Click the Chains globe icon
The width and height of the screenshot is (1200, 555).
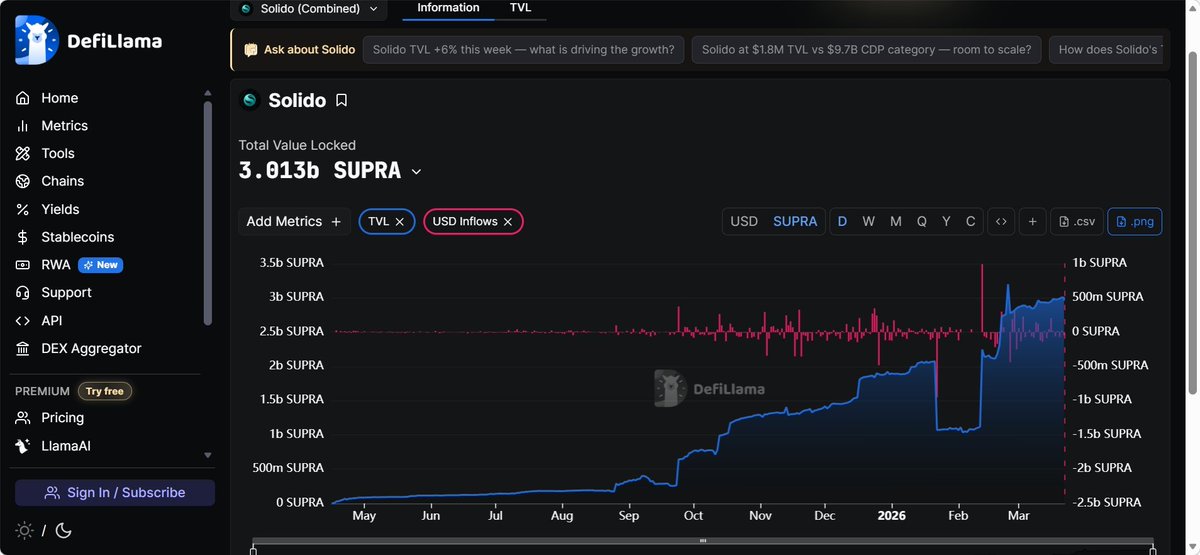point(23,181)
